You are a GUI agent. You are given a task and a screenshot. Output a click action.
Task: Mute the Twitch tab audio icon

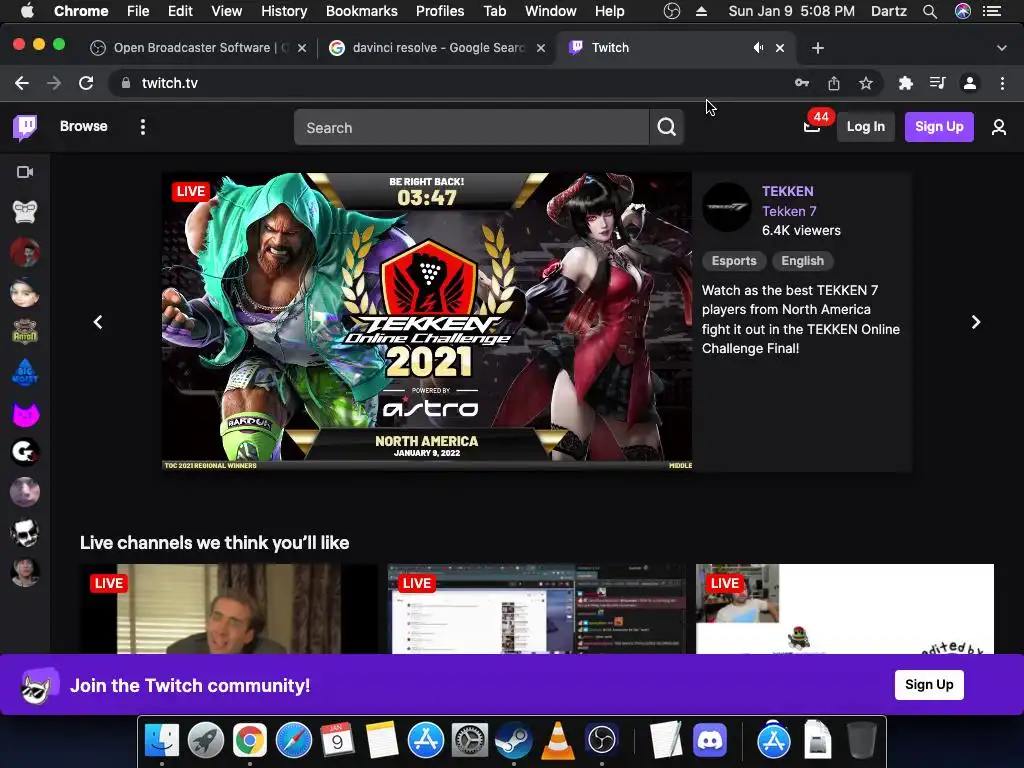(x=758, y=48)
